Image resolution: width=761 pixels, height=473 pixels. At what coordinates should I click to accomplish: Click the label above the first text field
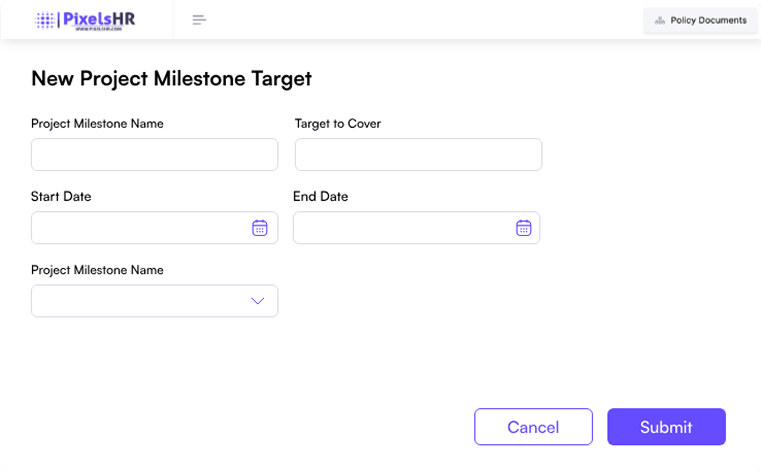(x=97, y=124)
